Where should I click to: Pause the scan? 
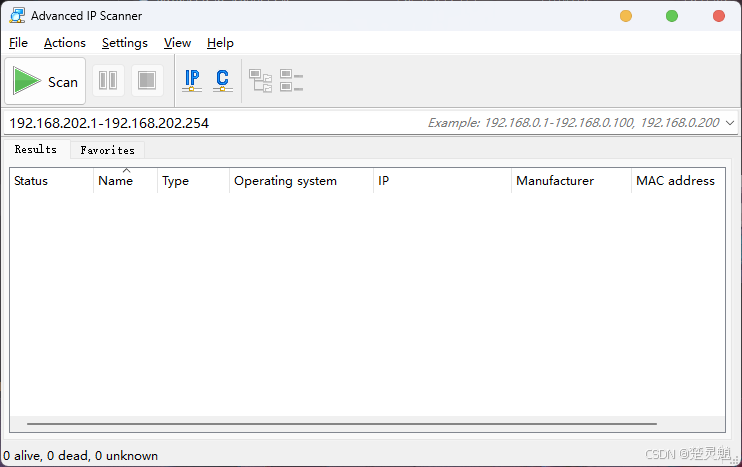pyautogui.click(x=108, y=80)
